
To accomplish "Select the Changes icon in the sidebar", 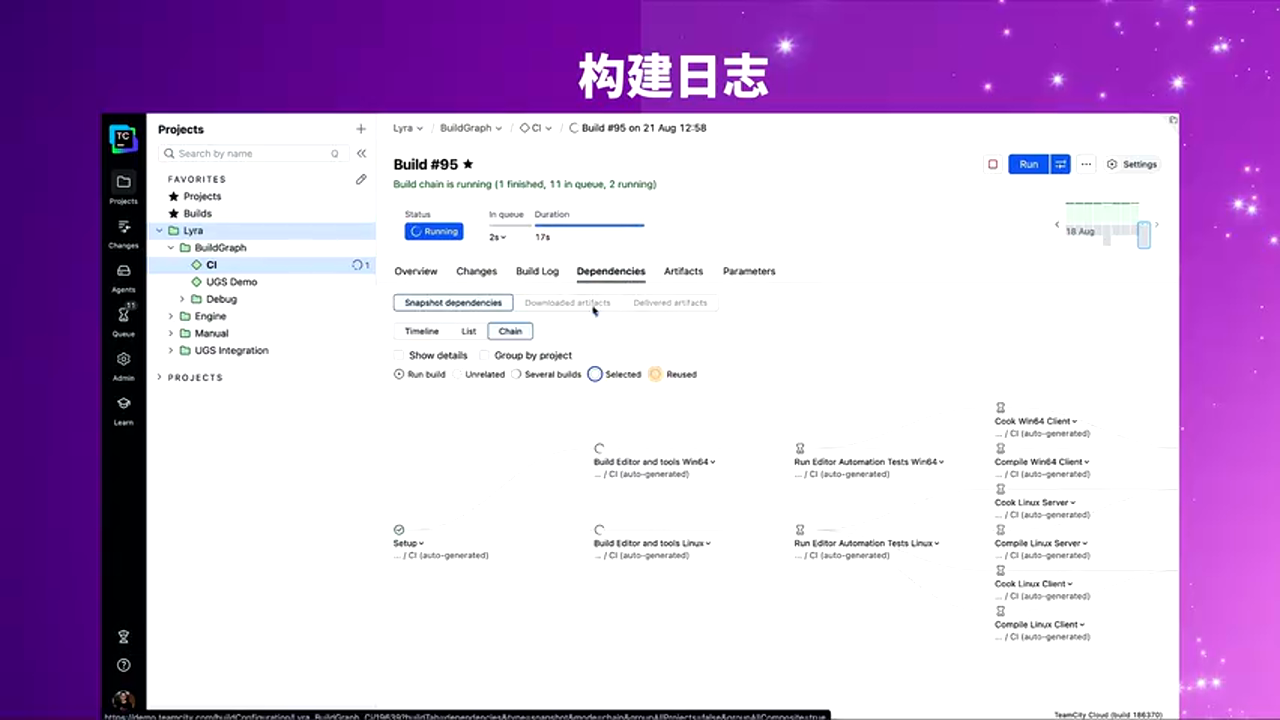I will click(x=123, y=228).
